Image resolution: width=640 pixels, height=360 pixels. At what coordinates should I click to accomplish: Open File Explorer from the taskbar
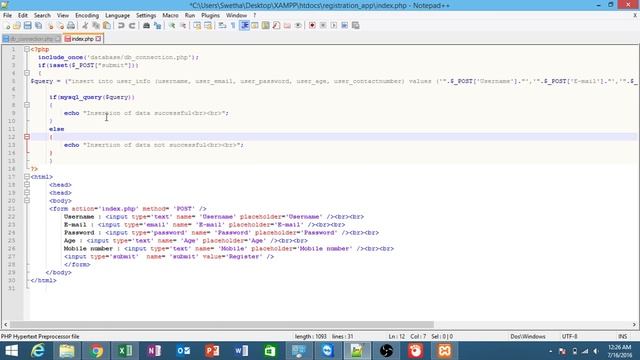67,351
